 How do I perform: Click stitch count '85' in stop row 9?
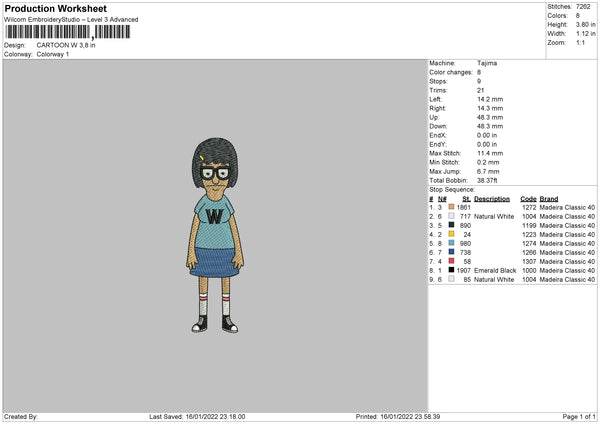[x=467, y=280]
